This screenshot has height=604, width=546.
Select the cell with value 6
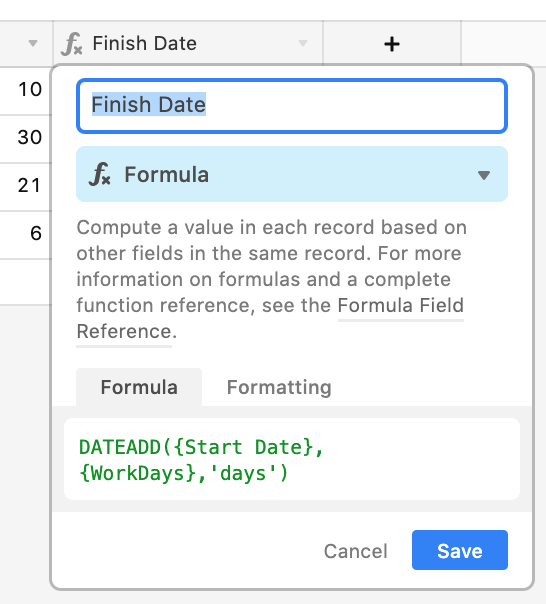click(x=26, y=235)
